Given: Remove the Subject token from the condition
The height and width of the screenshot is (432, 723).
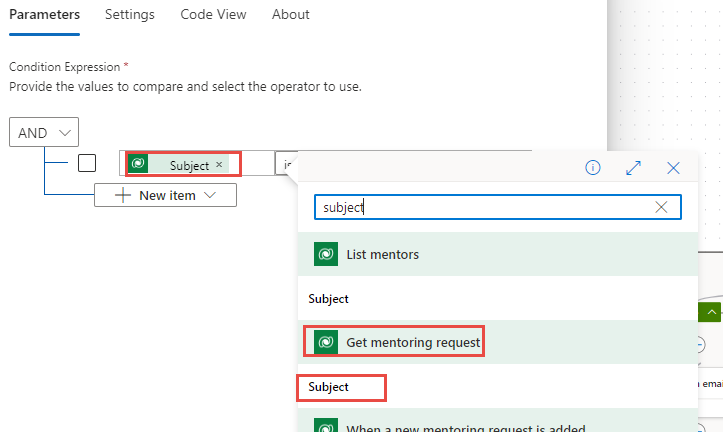Looking at the screenshot, I should tap(219, 165).
